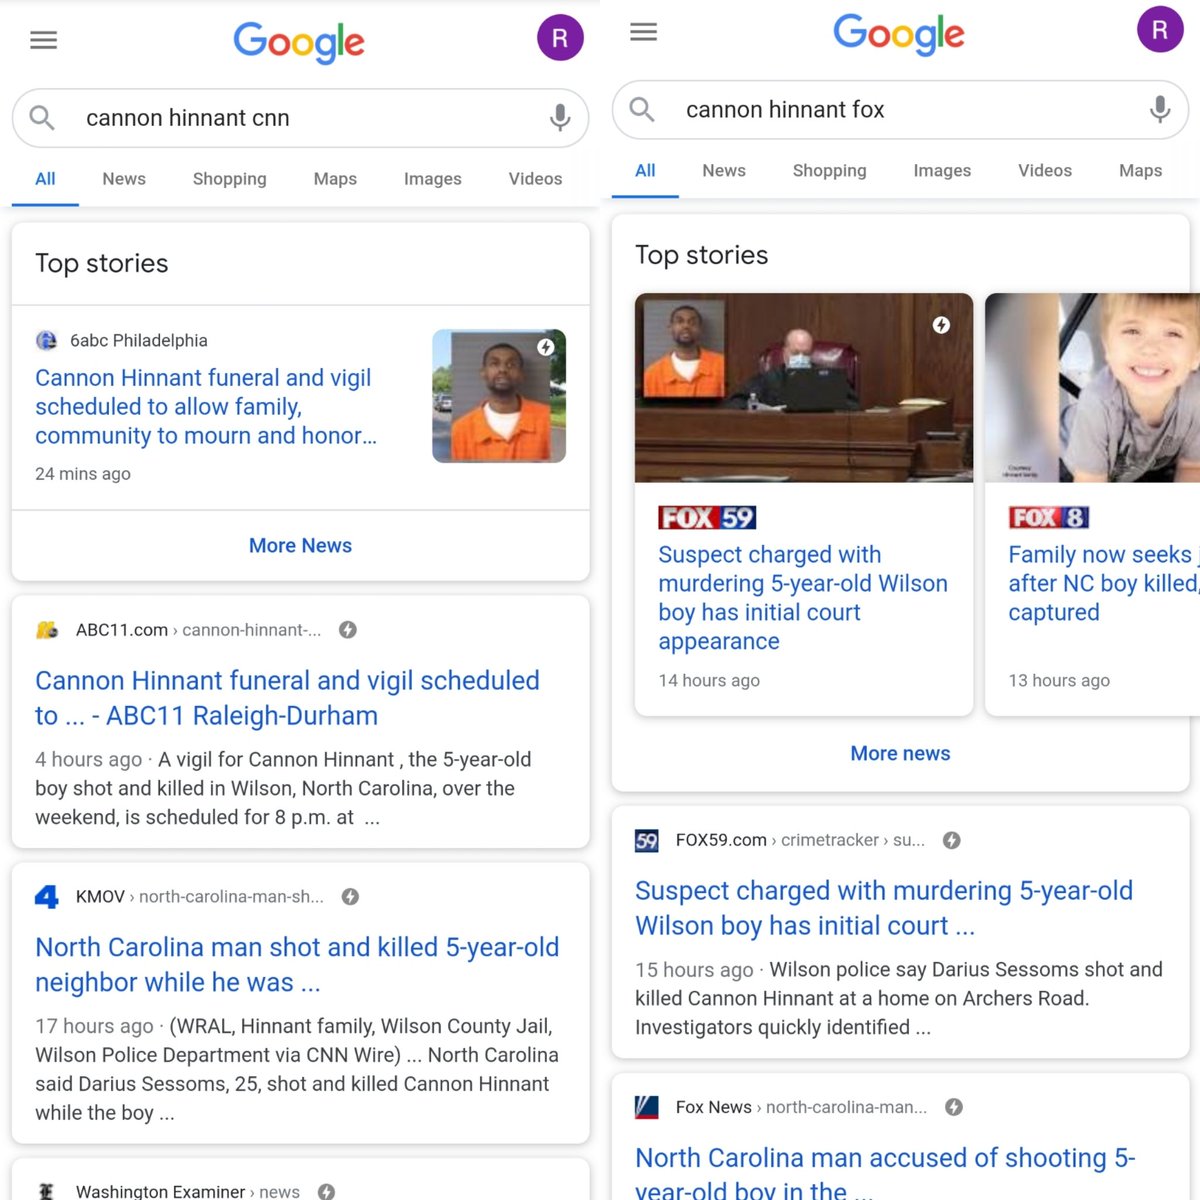Click the 'cannon hinnant fox' search field
The width and height of the screenshot is (1200, 1200).
click(x=900, y=110)
